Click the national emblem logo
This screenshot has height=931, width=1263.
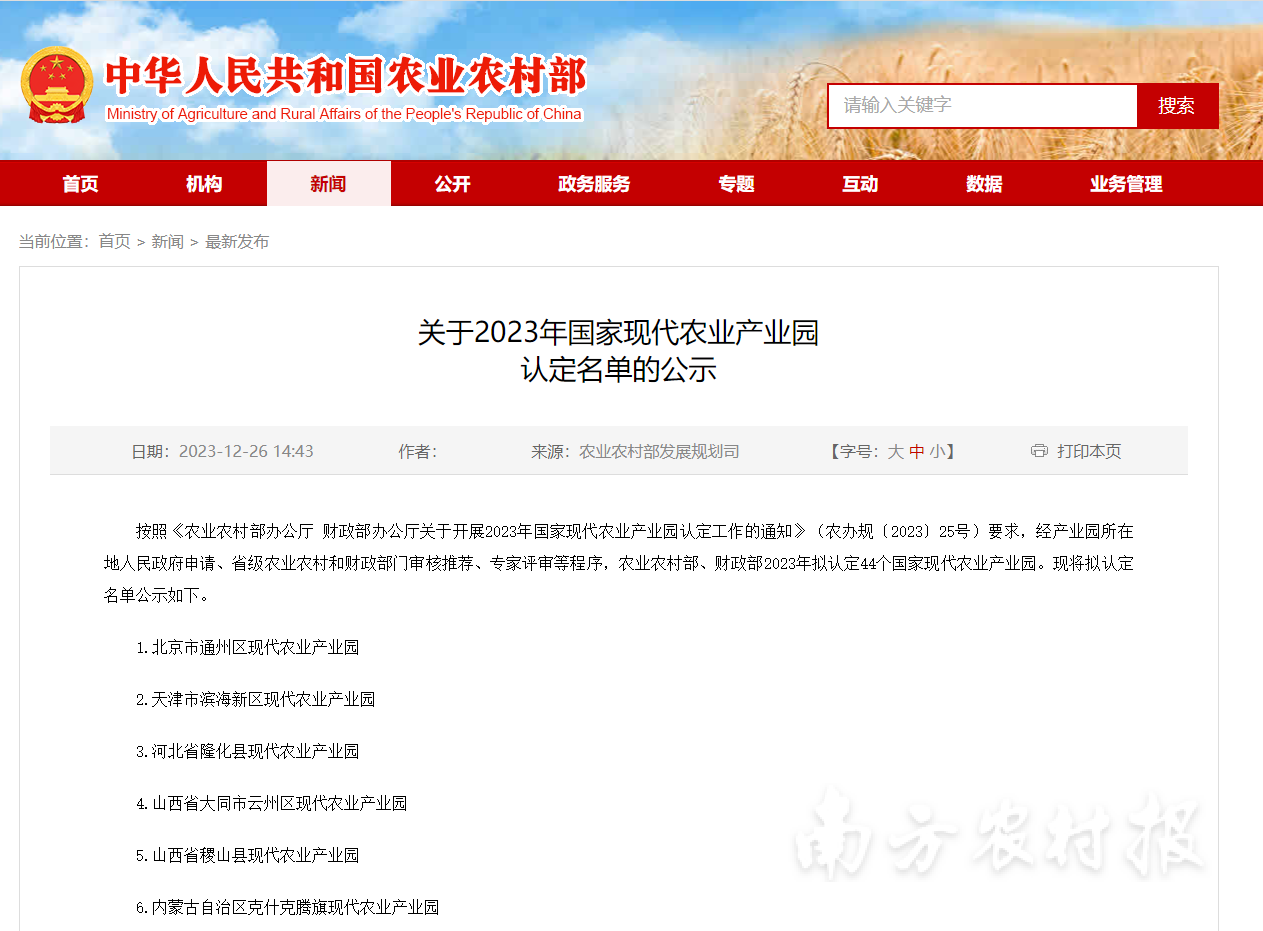pyautogui.click(x=57, y=85)
